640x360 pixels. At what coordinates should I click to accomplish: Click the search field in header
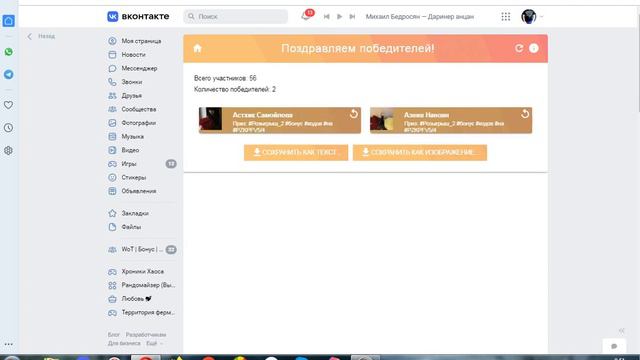(x=236, y=16)
